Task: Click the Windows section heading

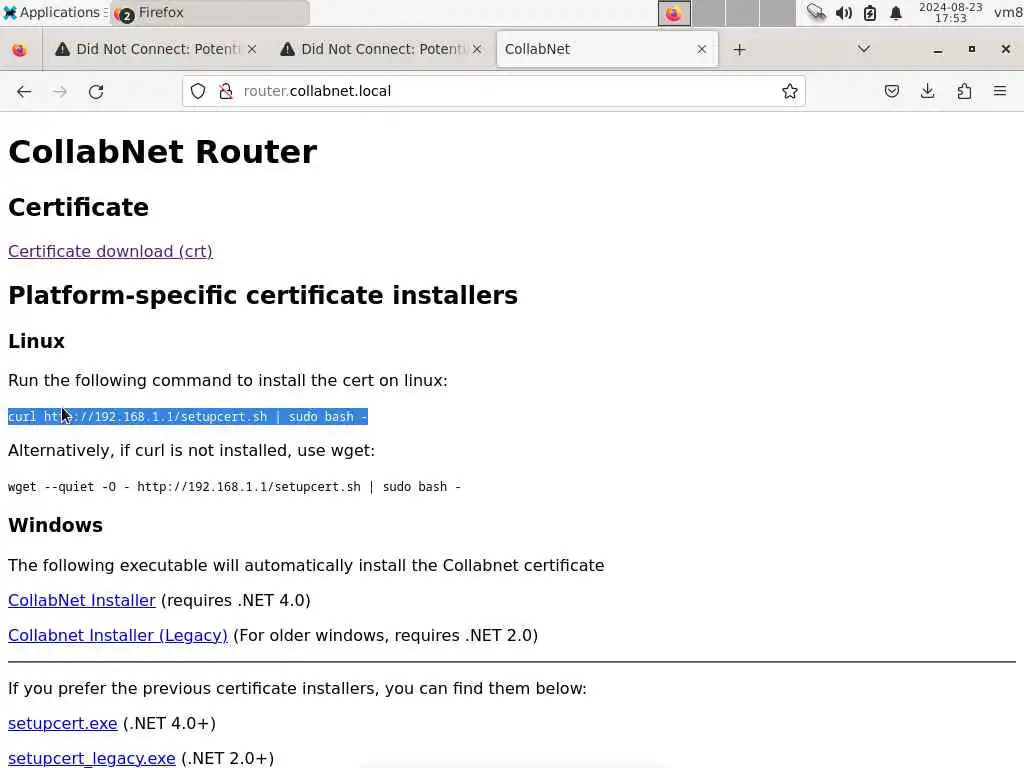Action: (x=56, y=525)
